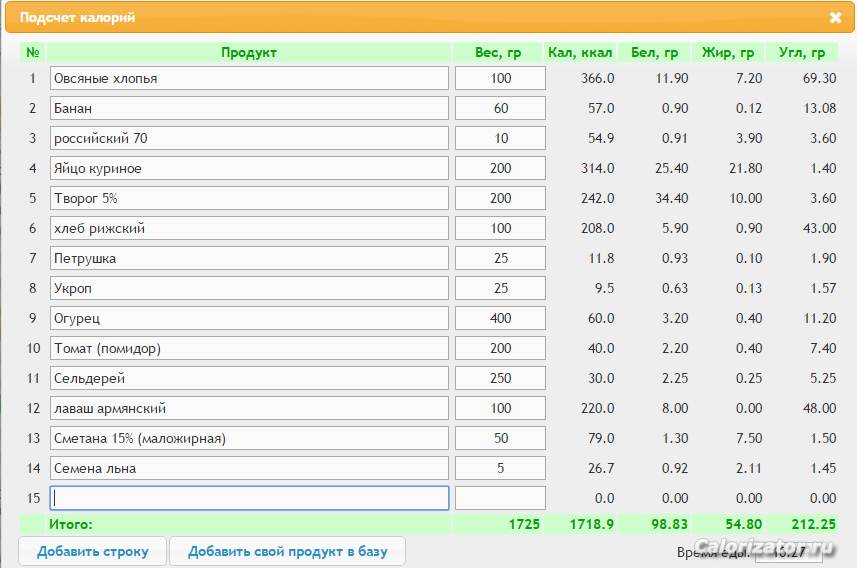Edit the weight field for Огурец

pyautogui.click(x=500, y=318)
